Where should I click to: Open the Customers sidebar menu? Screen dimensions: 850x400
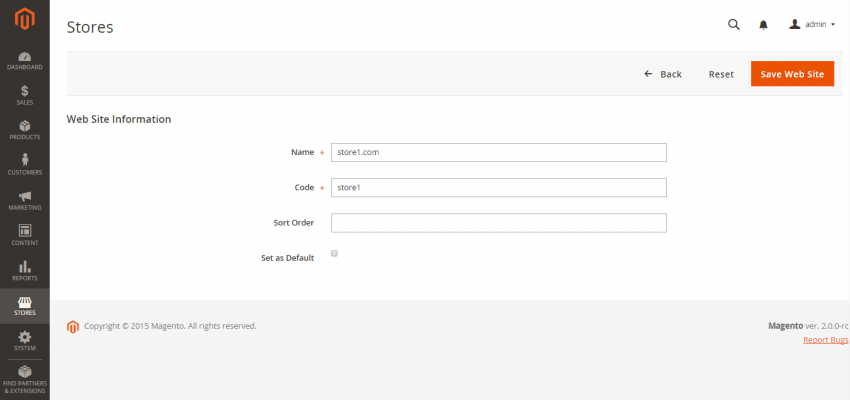coord(24,165)
